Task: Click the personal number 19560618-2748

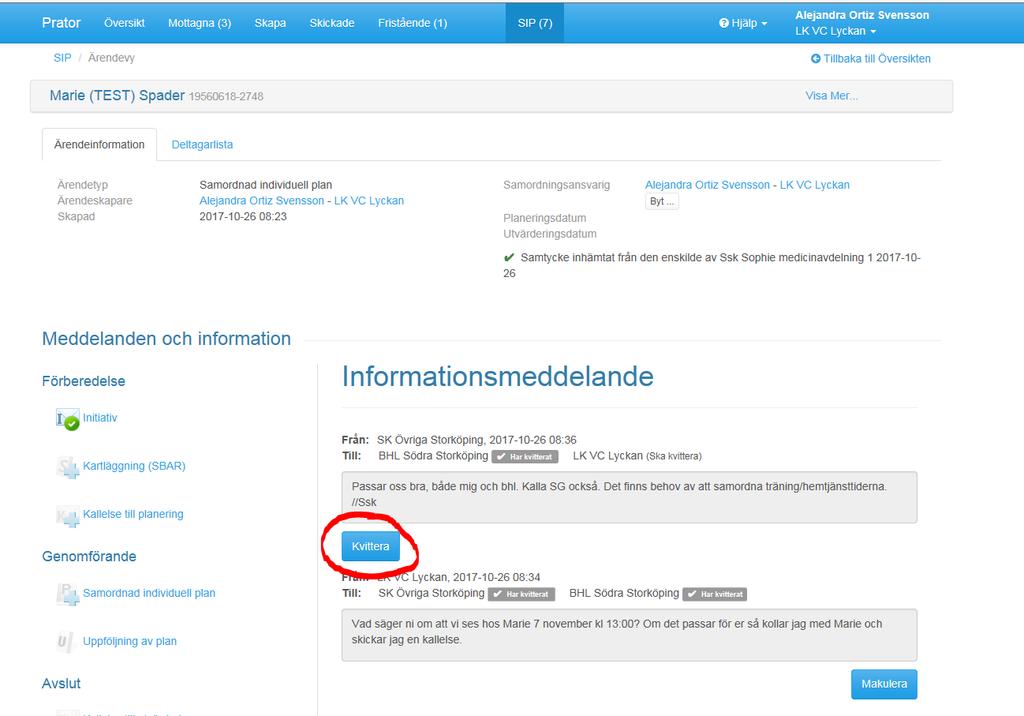Action: pos(226,97)
